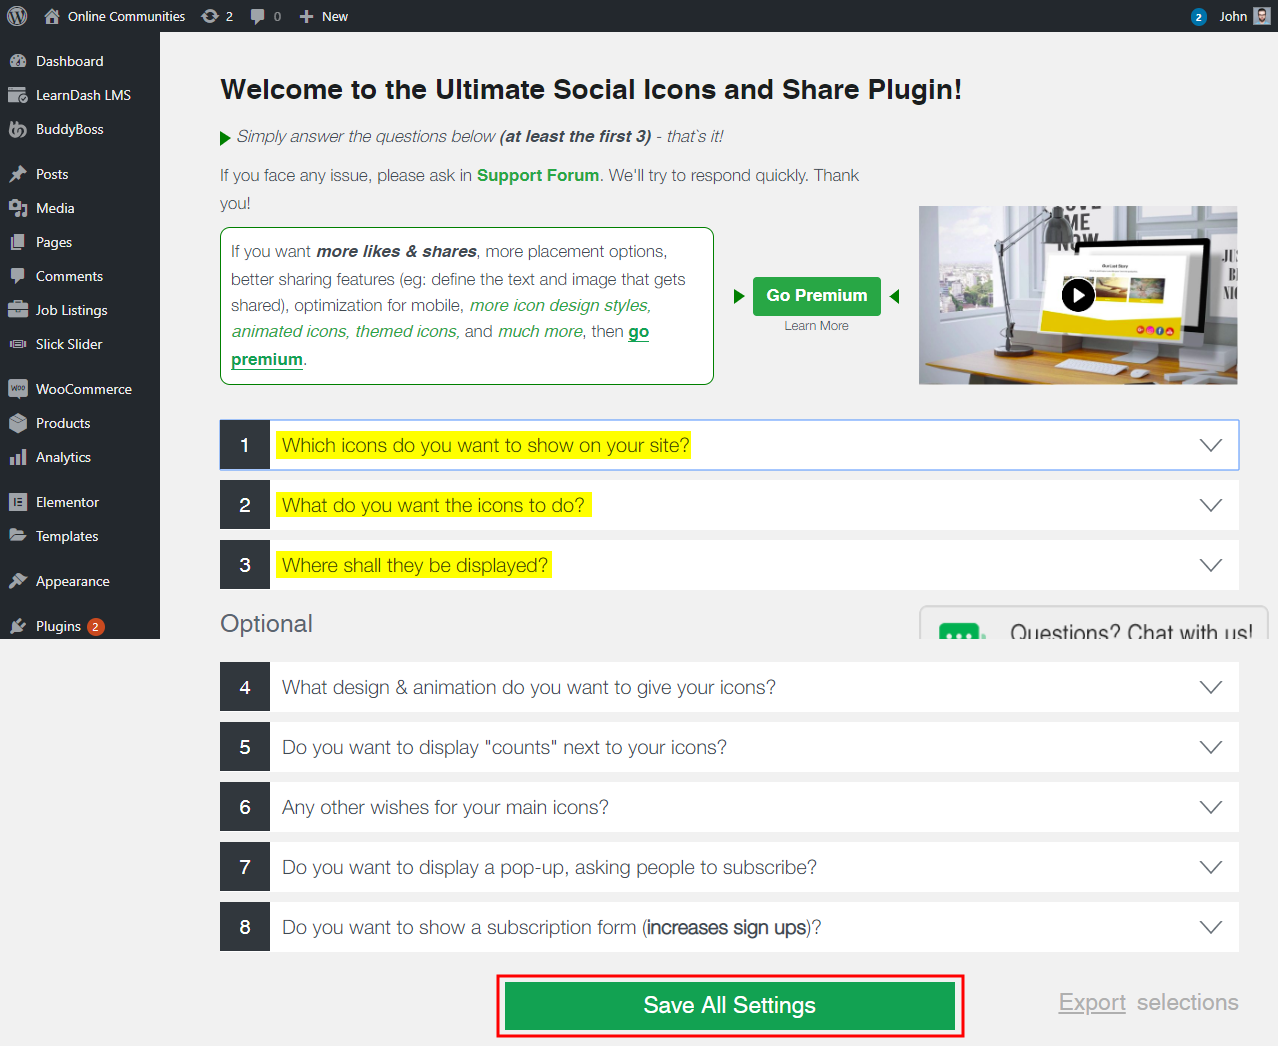
Task: Click the WordPress logo icon
Action: pyautogui.click(x=17, y=16)
